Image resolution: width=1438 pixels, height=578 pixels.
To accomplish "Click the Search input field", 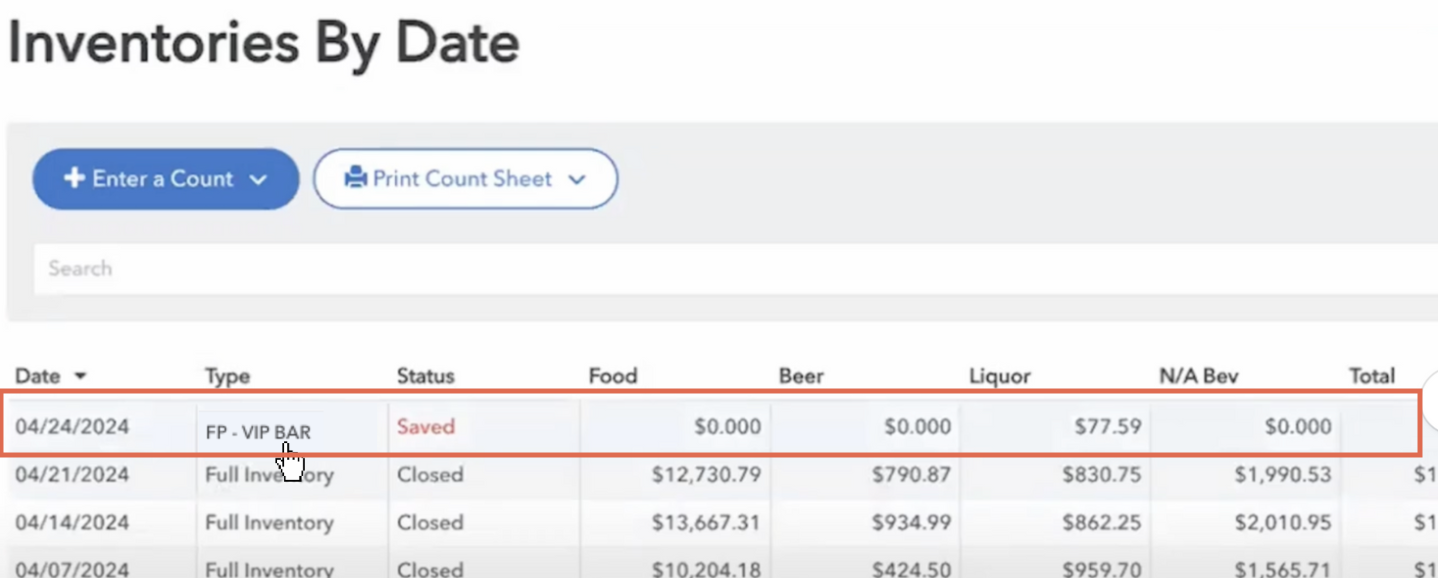I will [x=400, y=268].
